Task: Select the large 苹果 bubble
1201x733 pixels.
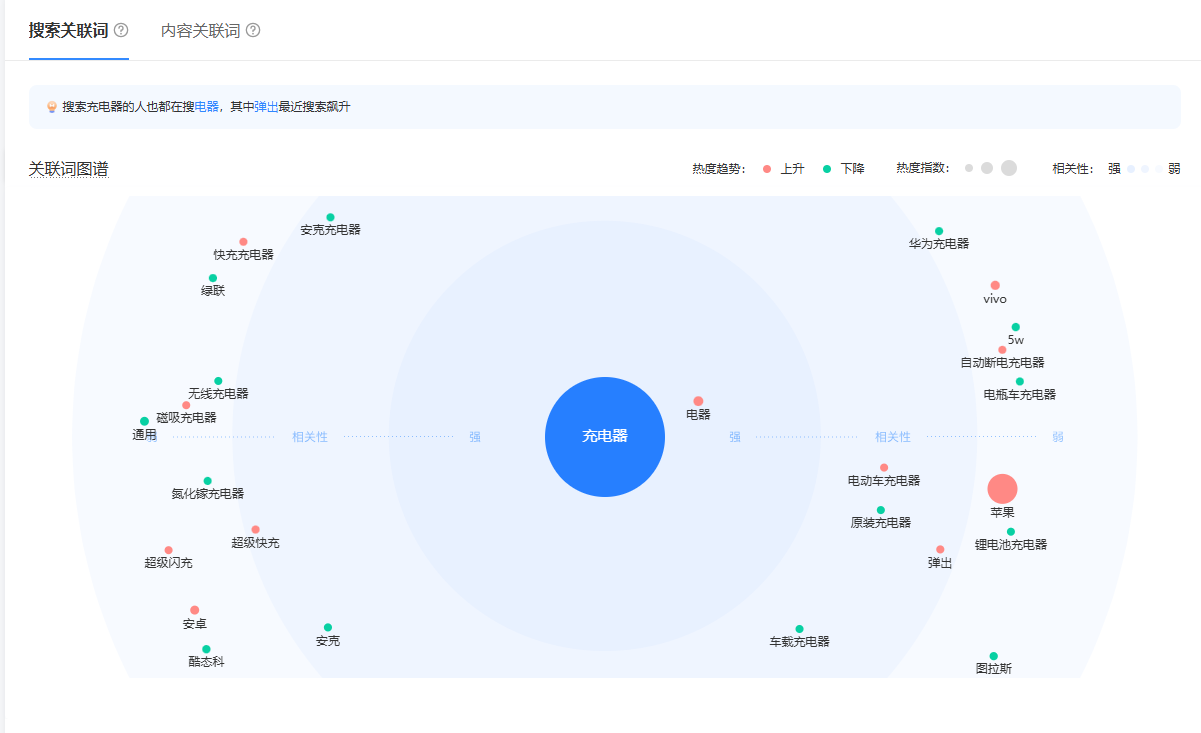Action: [x=1002, y=488]
